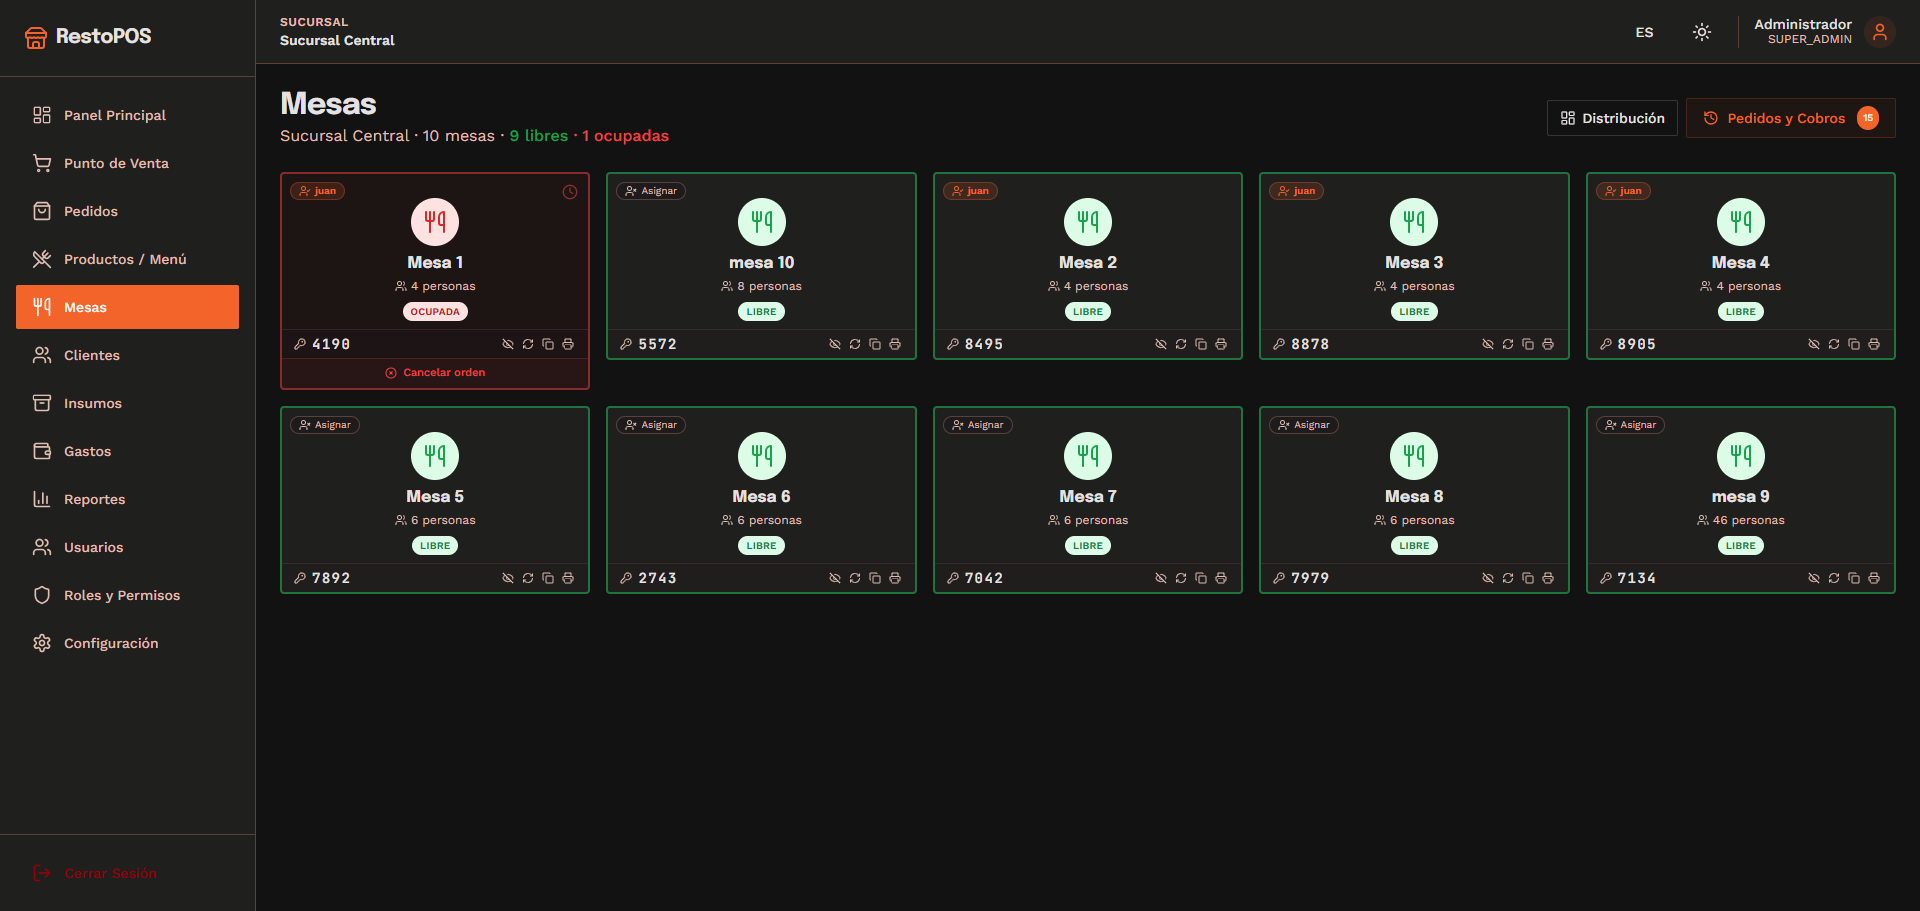This screenshot has height=911, width=1920.
Task: Regenerate the access code of Mesa 7
Action: click(1181, 578)
